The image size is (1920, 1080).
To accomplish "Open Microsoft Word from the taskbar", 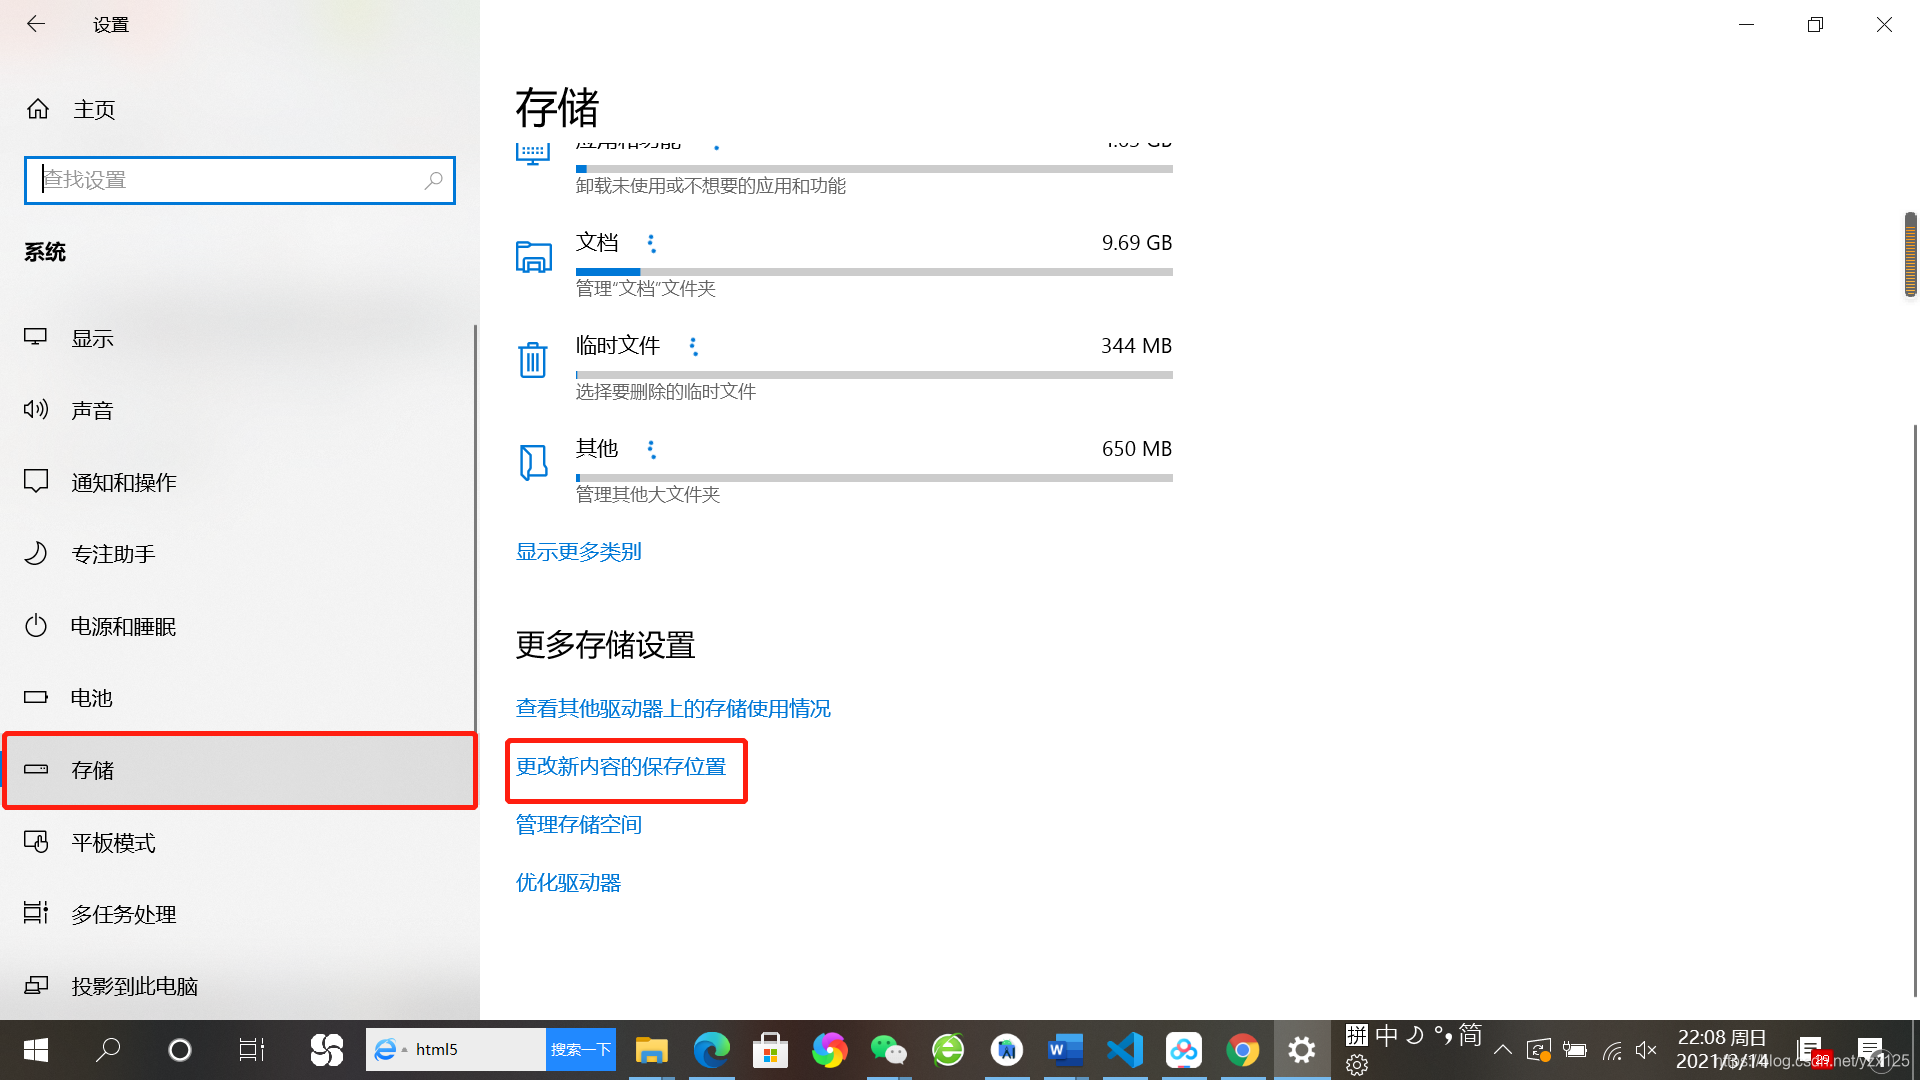I will click(x=1066, y=1050).
